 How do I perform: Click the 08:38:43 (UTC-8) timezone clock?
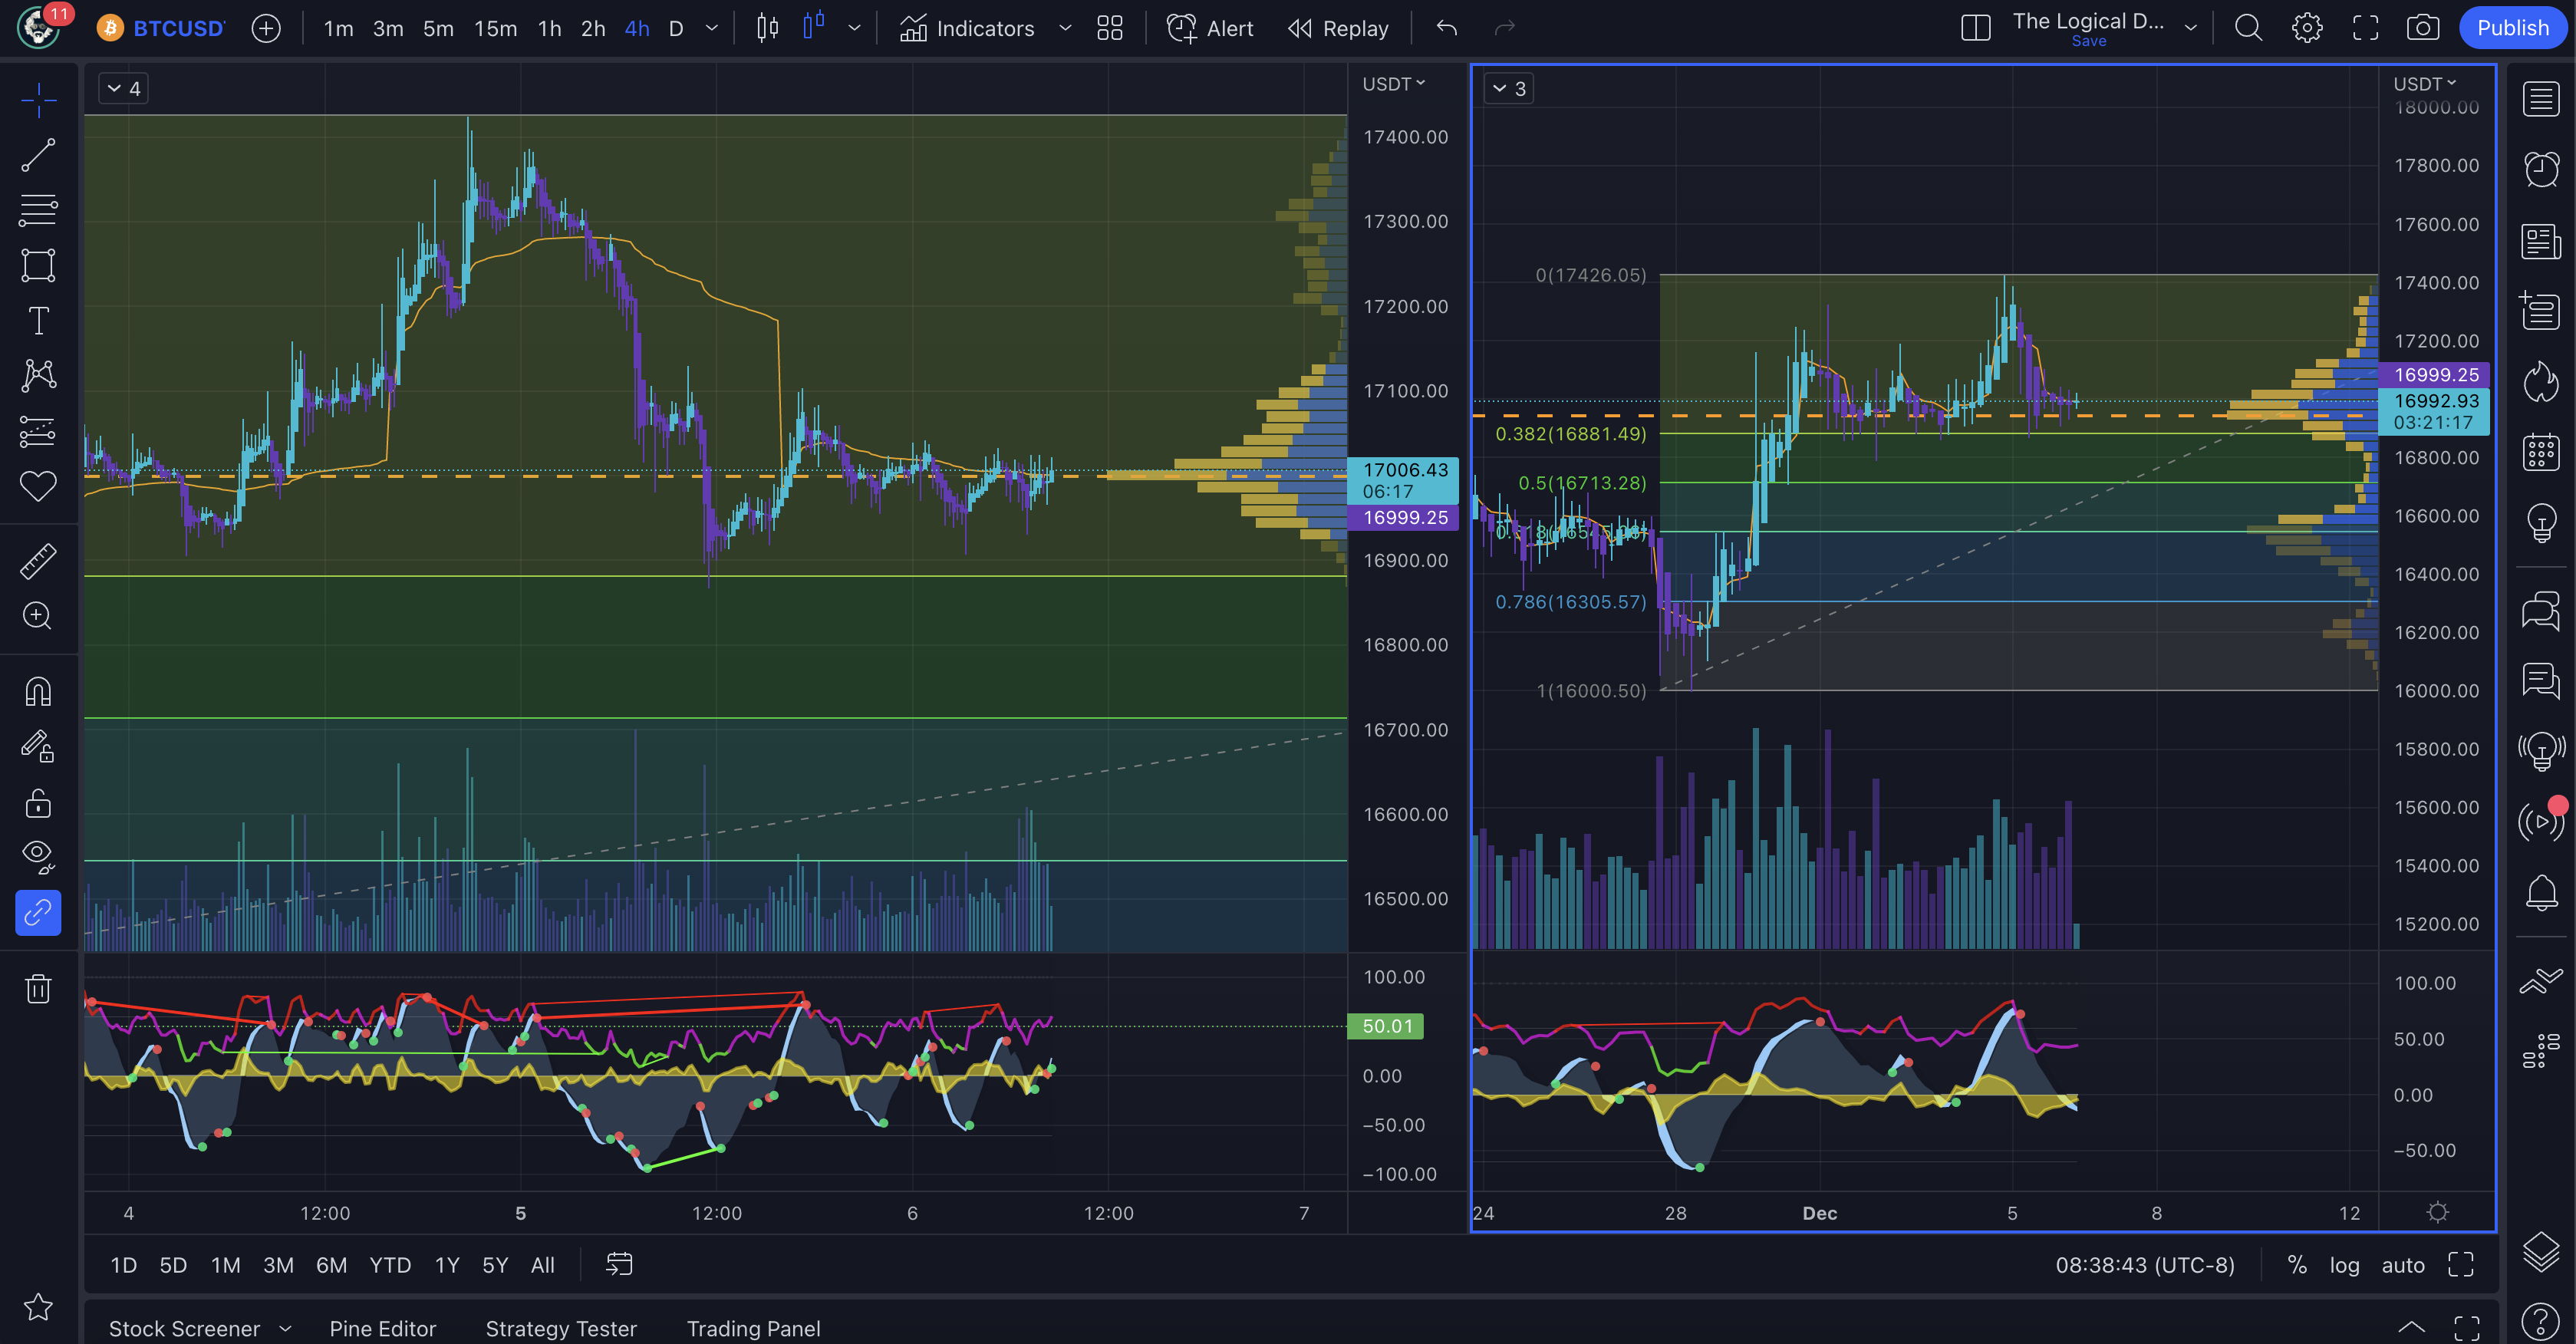pyautogui.click(x=2144, y=1265)
